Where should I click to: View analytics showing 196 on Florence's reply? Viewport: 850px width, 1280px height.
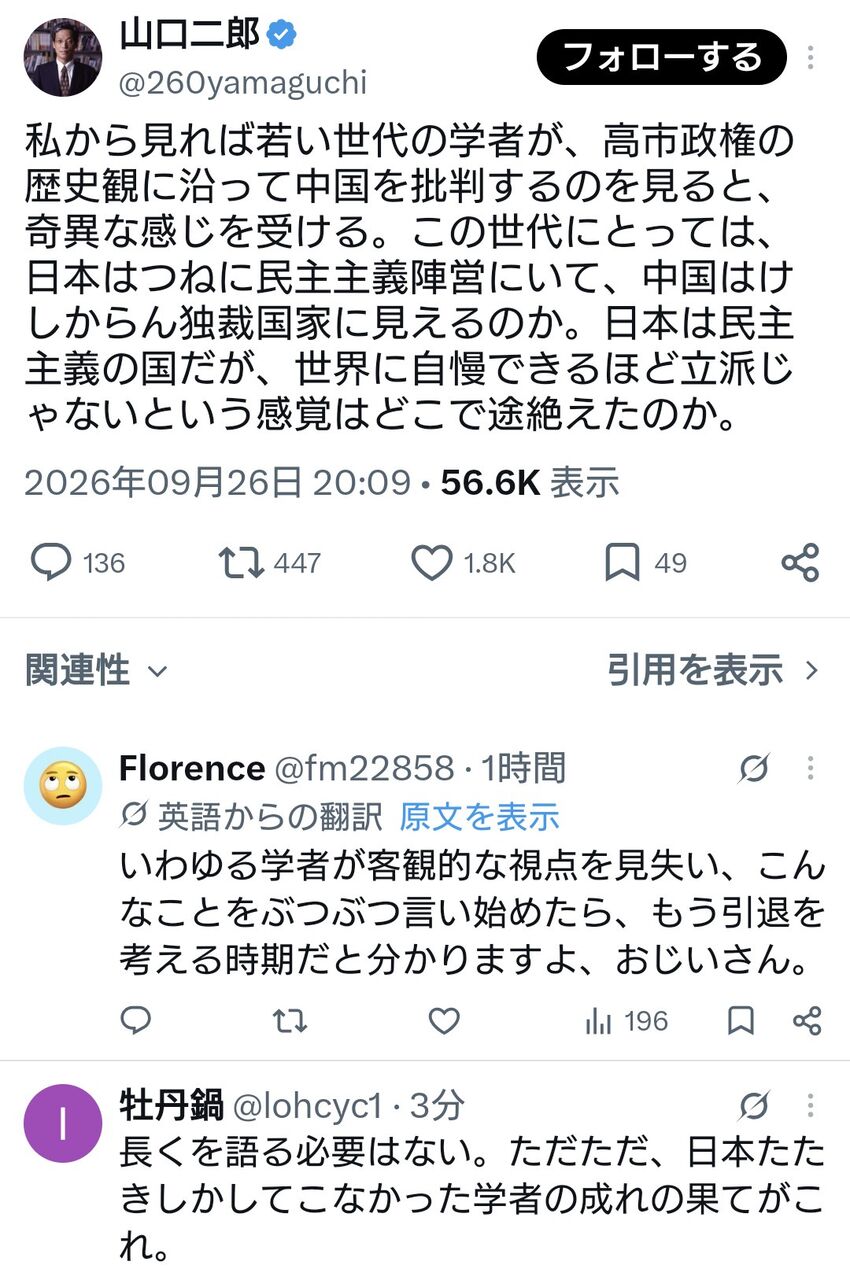(625, 1021)
